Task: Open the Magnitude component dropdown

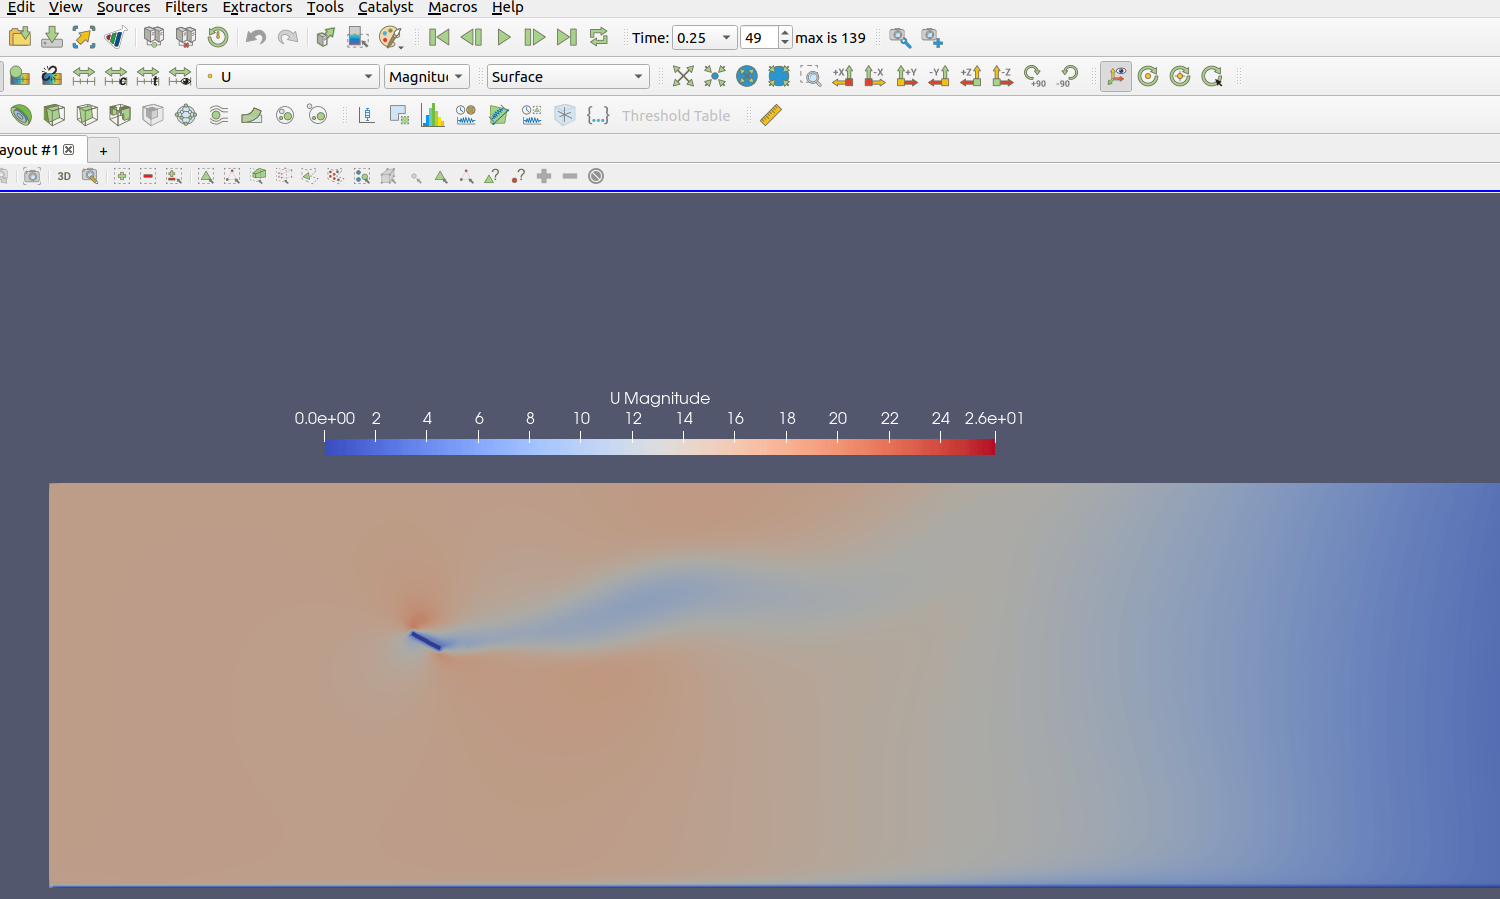Action: 426,77
